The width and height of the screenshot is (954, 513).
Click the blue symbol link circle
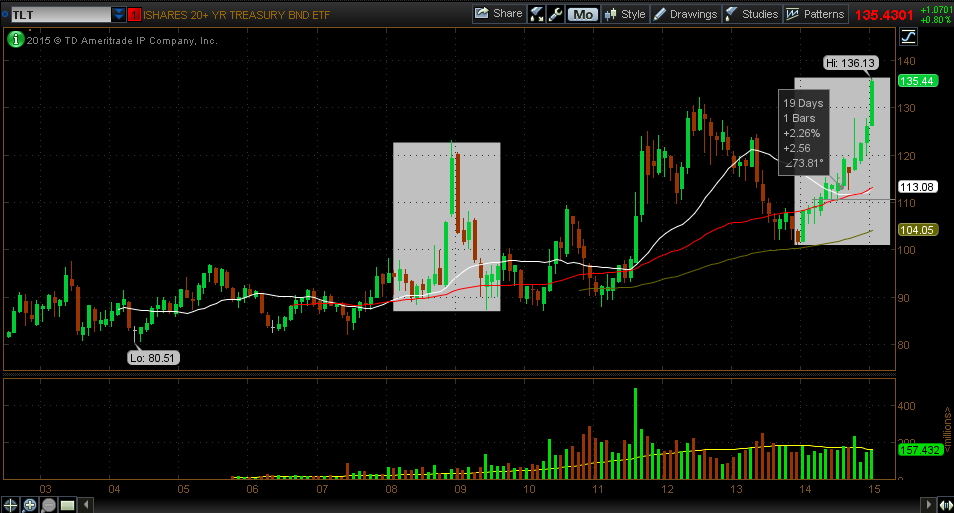tap(5, 14)
